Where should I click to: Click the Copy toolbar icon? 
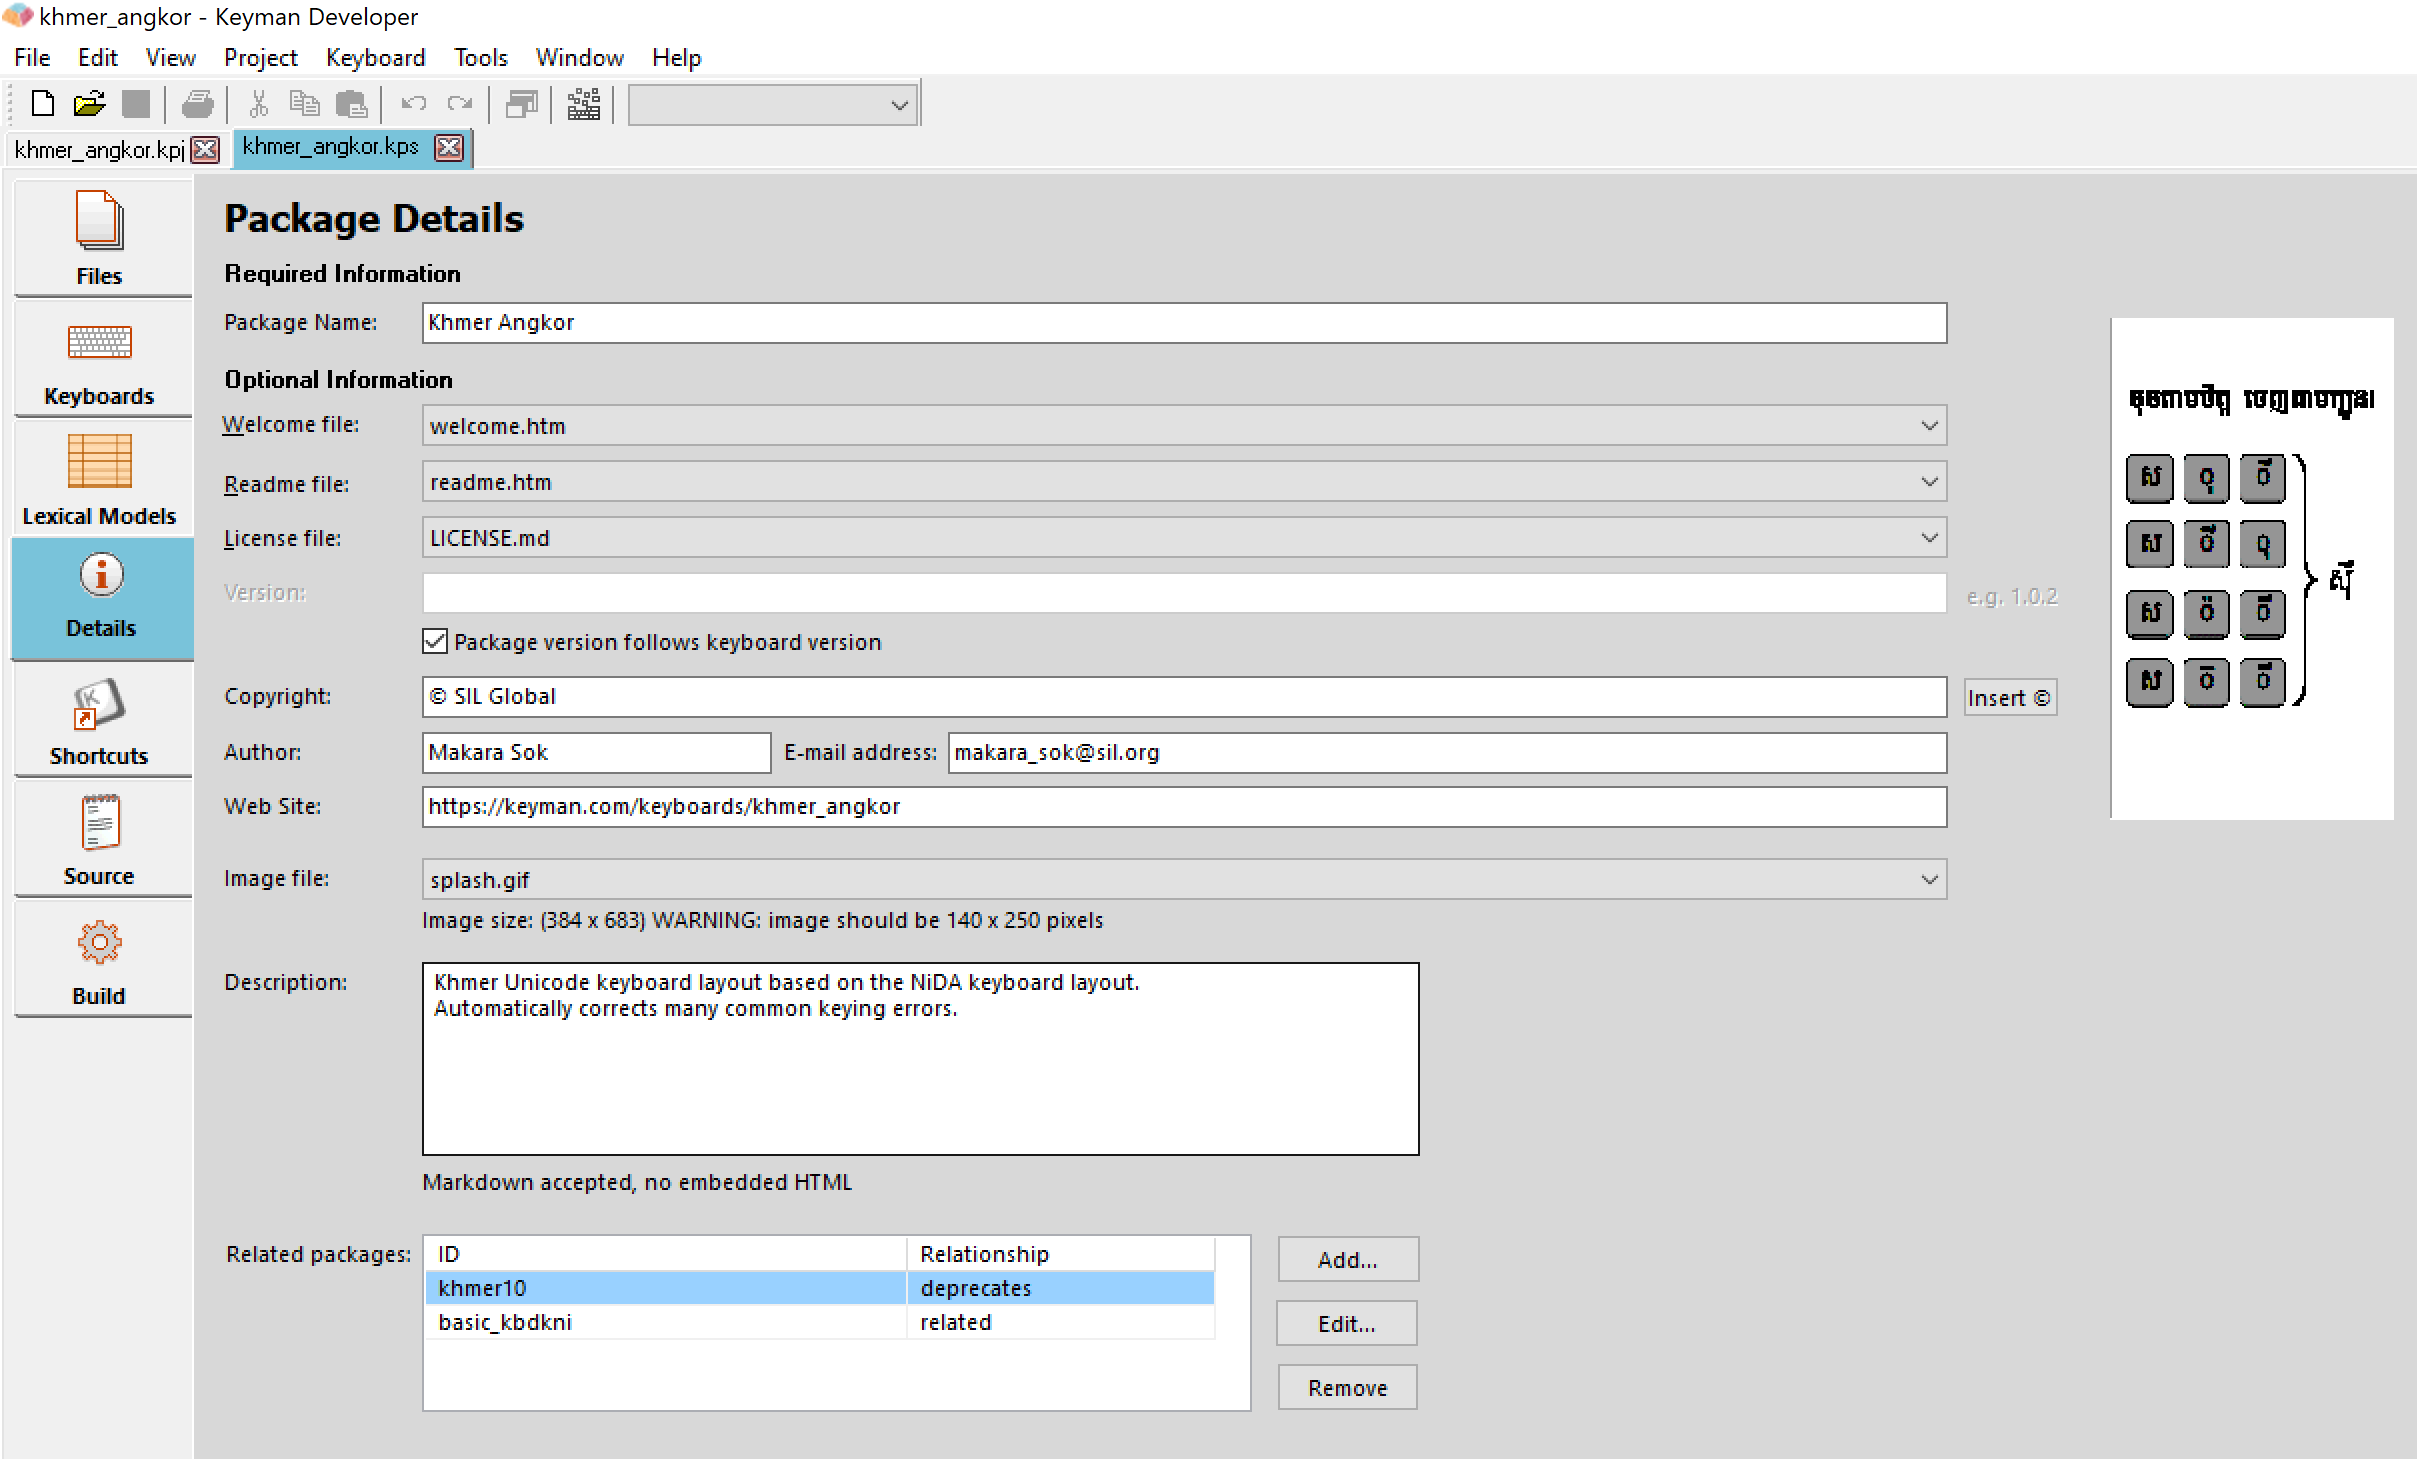pos(304,104)
